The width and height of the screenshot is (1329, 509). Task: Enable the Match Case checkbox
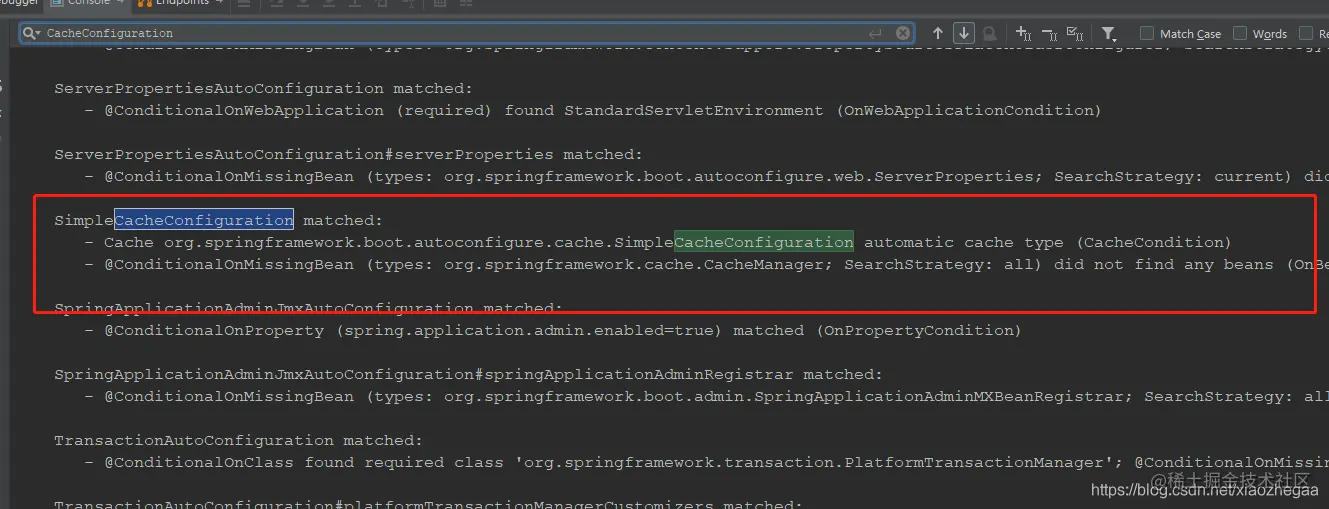[1147, 33]
